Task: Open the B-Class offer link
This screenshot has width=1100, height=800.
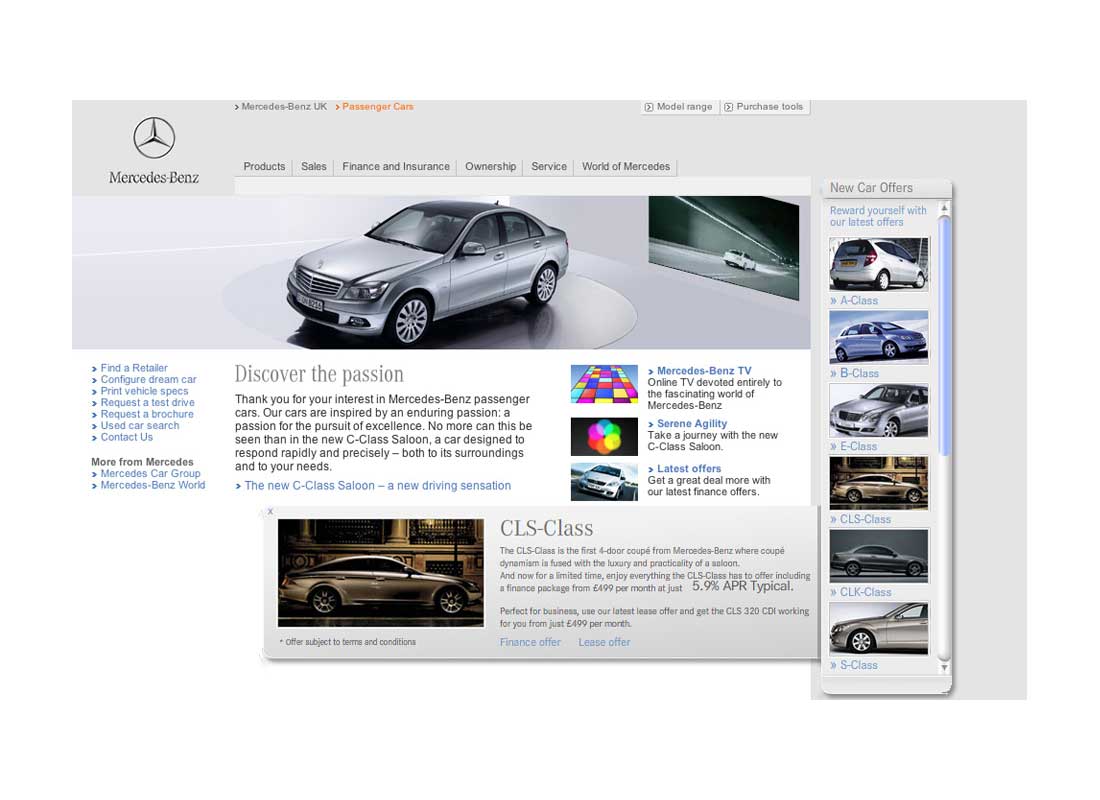Action: tap(859, 373)
